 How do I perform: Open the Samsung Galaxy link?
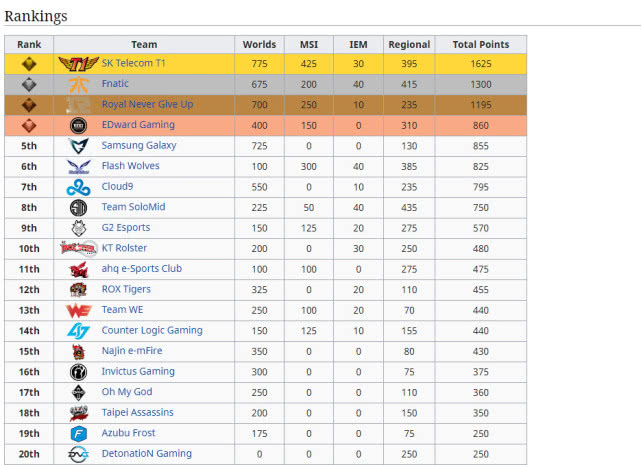(x=139, y=145)
